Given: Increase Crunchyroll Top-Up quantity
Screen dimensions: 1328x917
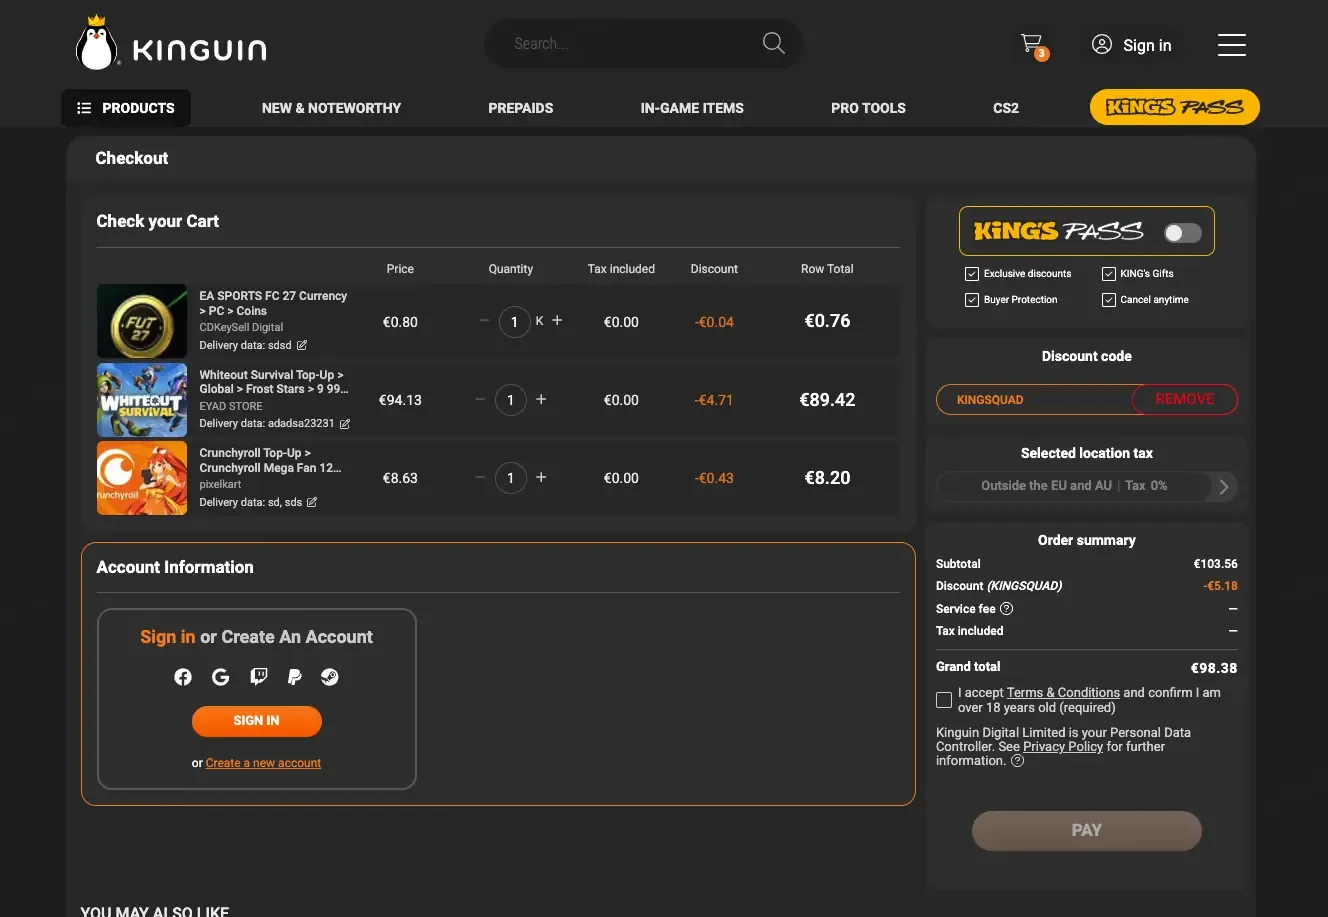Looking at the screenshot, I should coord(541,478).
